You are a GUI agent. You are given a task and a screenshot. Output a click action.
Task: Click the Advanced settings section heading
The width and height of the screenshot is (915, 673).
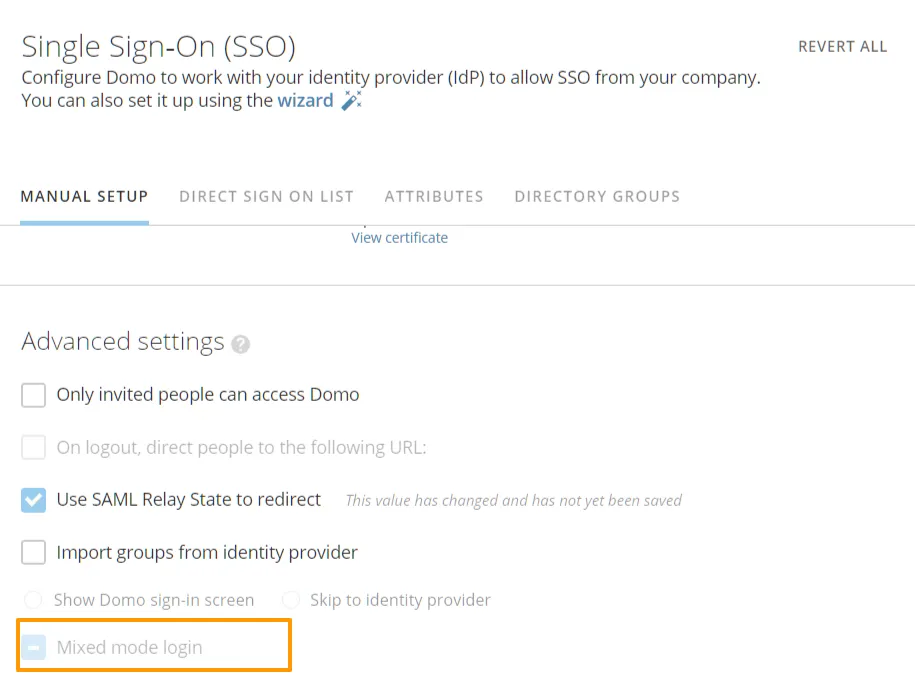123,342
